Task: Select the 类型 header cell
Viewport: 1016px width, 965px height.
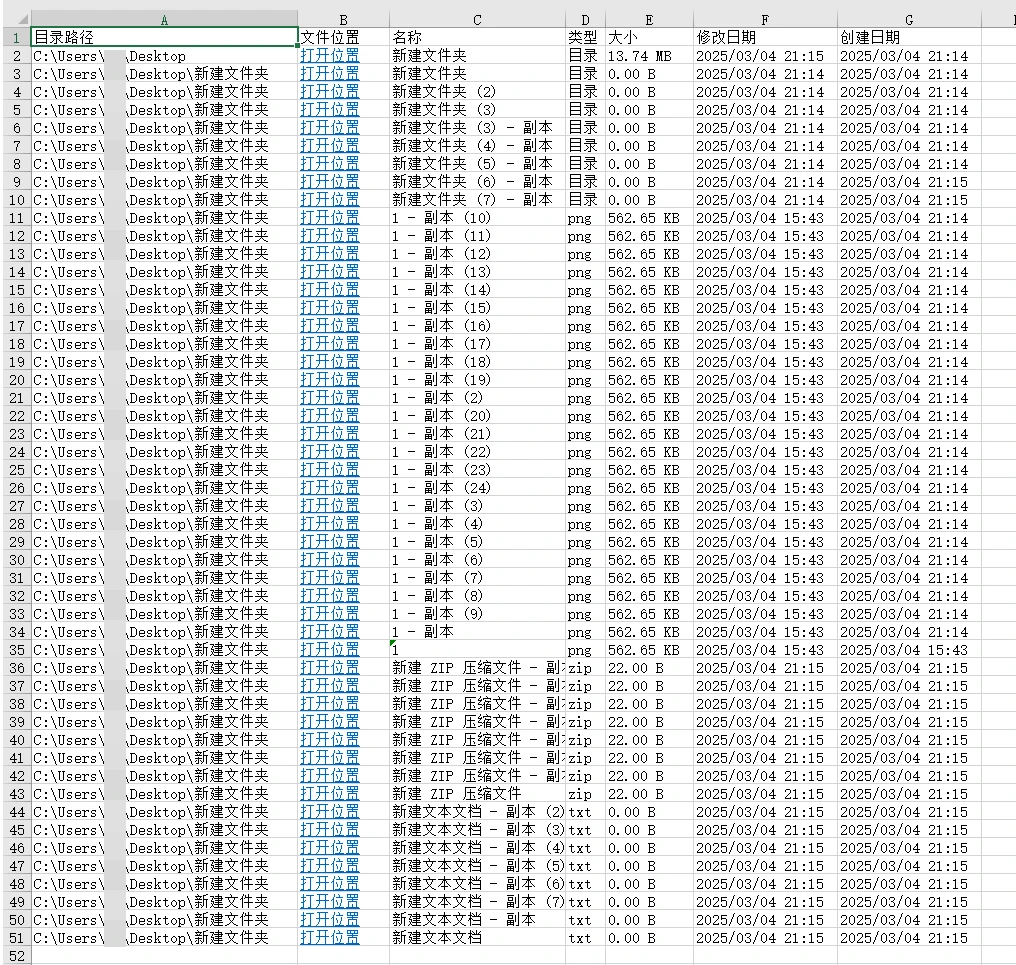Action: coord(585,37)
